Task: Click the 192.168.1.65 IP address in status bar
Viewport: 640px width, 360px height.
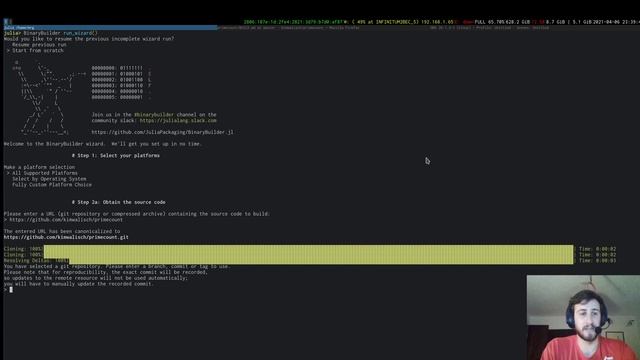Action: [437, 22]
